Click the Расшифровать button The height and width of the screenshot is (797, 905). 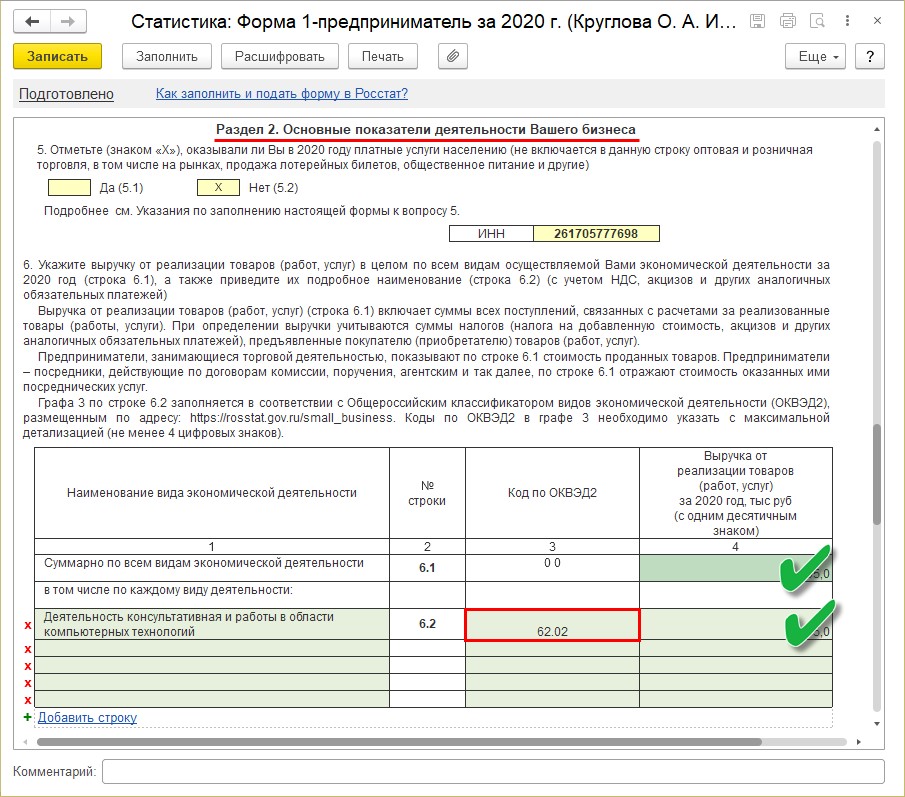click(279, 57)
